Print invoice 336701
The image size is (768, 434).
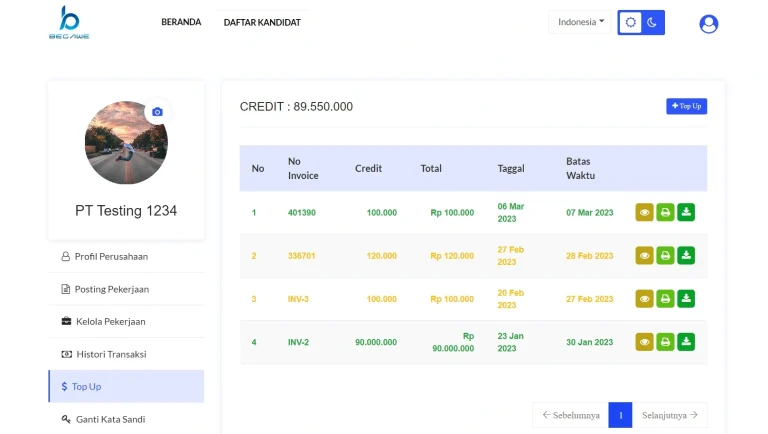665,256
